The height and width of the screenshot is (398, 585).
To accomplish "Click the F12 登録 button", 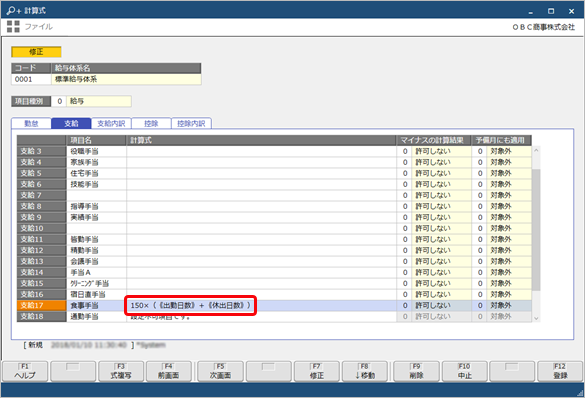I will pyautogui.click(x=560, y=372).
